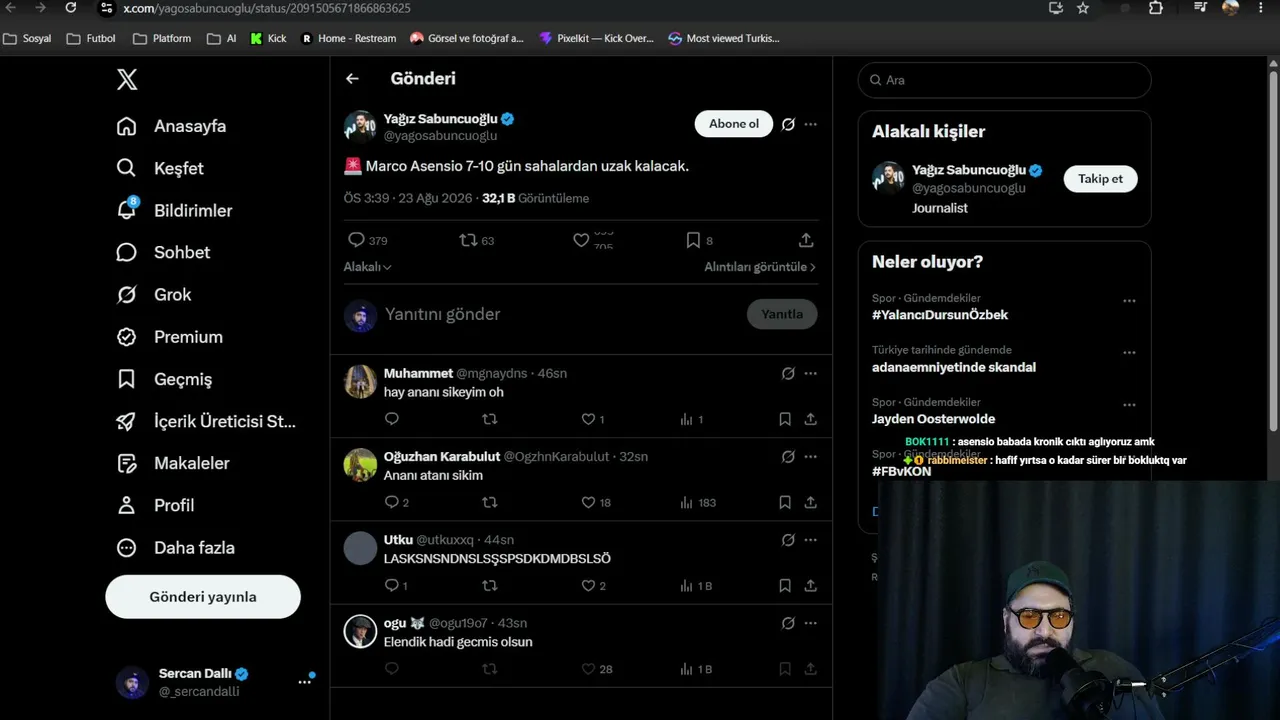Open İçerik Üreticisi Studio item
Image resolution: width=1280 pixels, height=720 pixels.
206,421
